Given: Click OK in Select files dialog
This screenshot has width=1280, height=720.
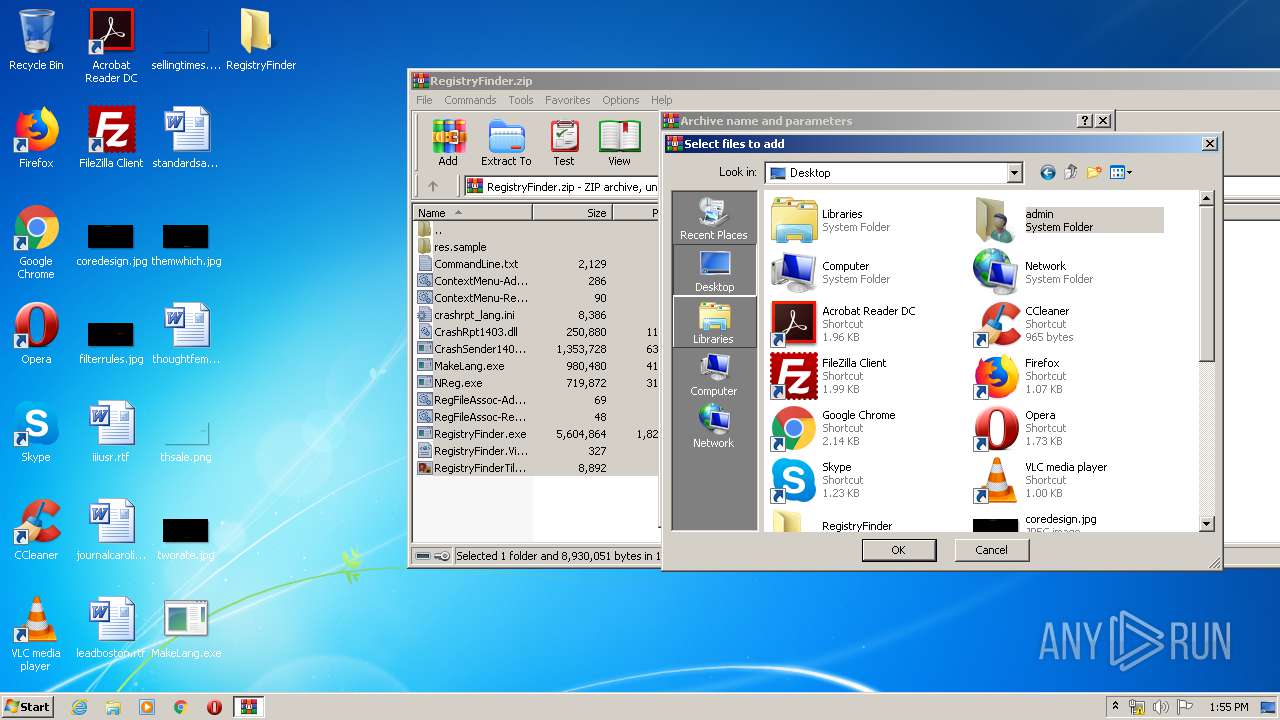Looking at the screenshot, I should (898, 550).
